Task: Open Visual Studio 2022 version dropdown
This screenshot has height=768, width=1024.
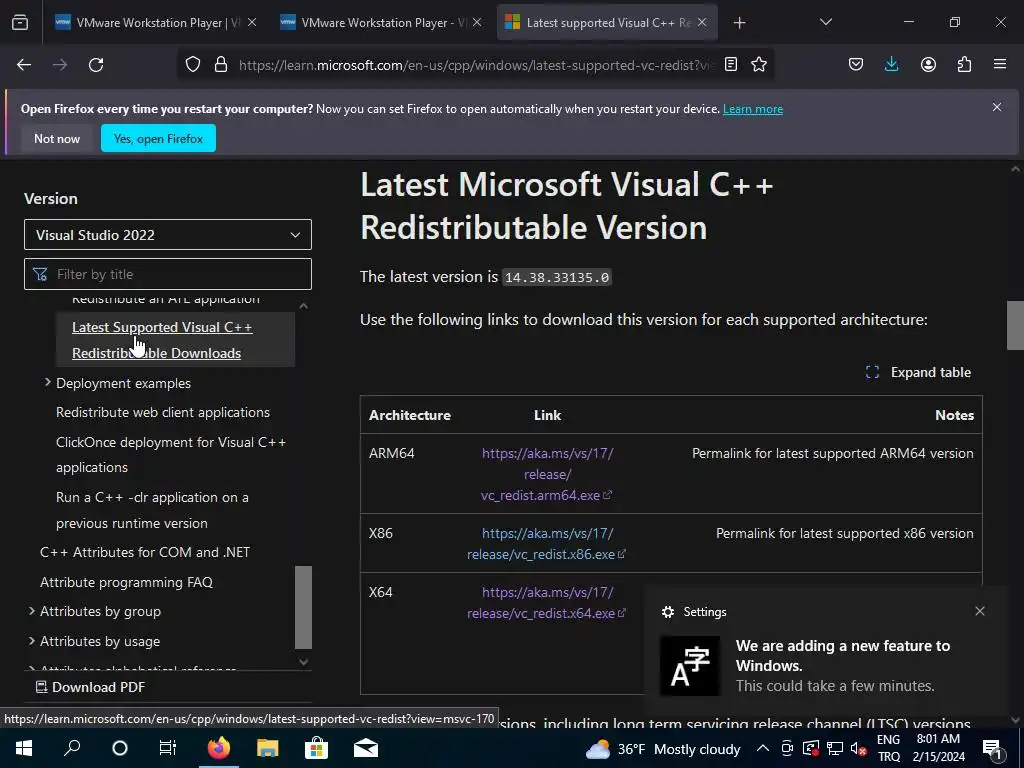Action: tap(168, 234)
